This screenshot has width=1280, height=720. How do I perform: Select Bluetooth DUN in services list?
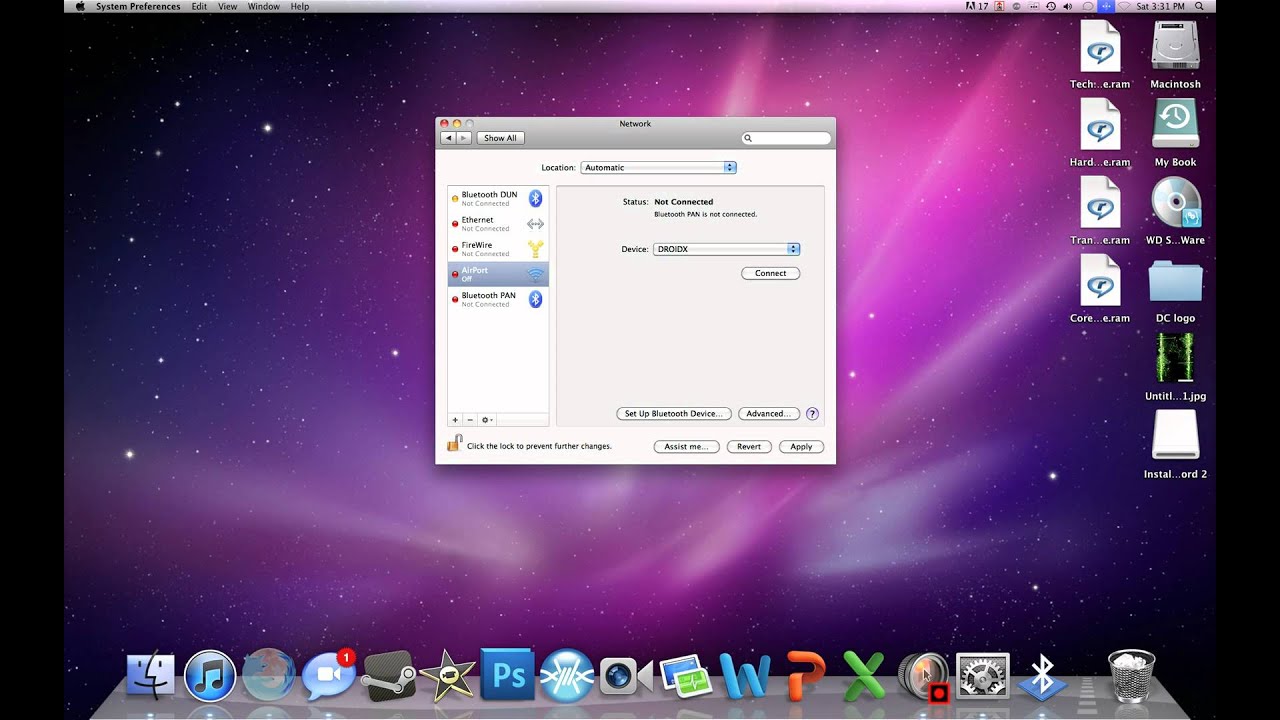[x=498, y=198]
